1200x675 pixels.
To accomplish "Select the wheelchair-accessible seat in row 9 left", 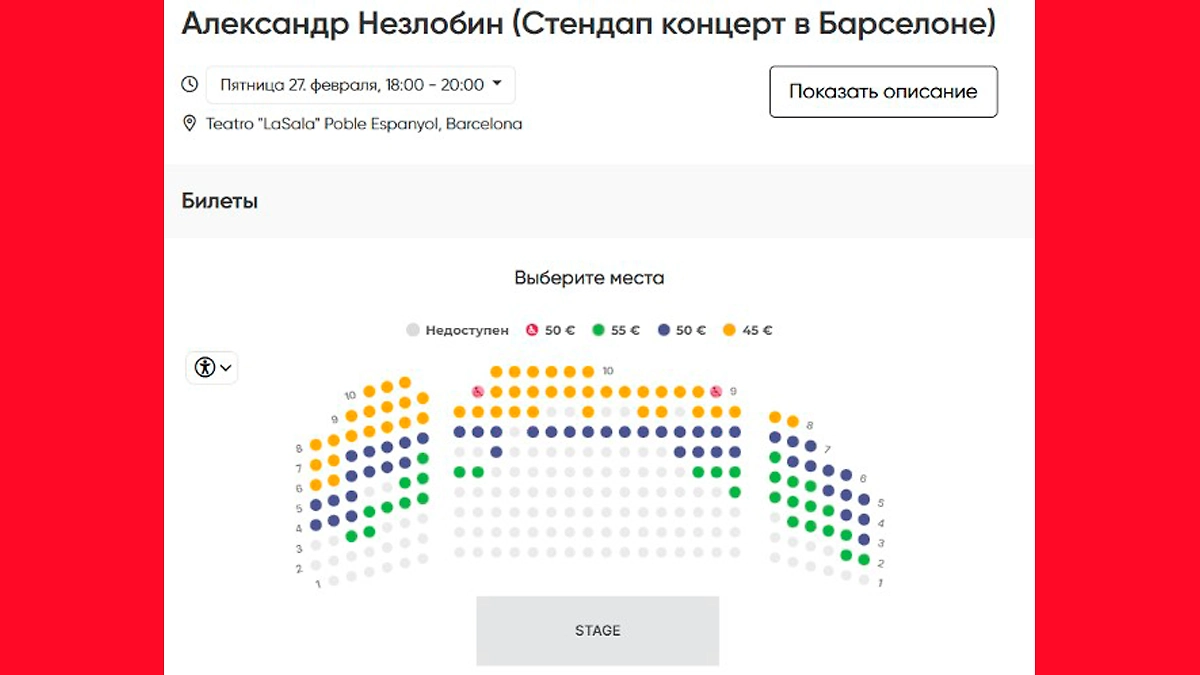I will pos(478,392).
